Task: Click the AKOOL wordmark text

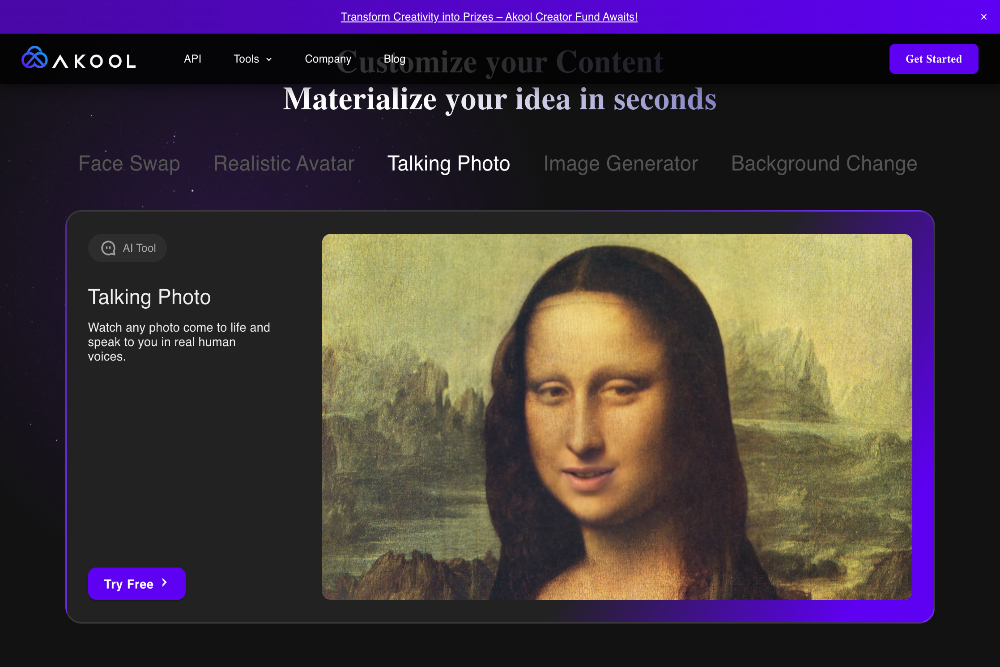Action: (x=94, y=61)
